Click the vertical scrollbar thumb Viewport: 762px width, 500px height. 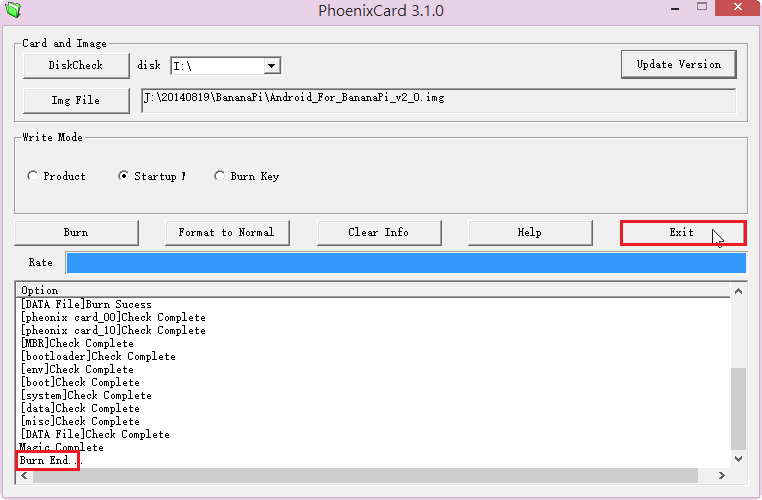pos(738,409)
